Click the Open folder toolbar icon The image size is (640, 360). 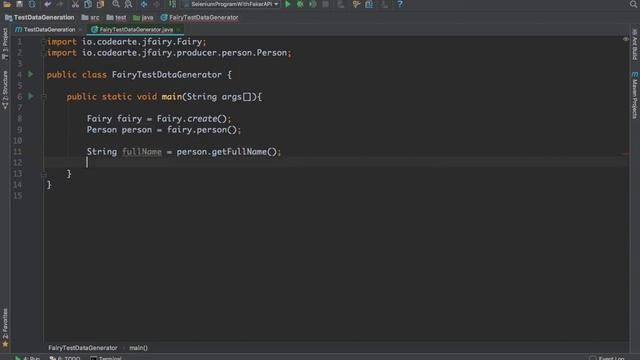click(x=7, y=4)
